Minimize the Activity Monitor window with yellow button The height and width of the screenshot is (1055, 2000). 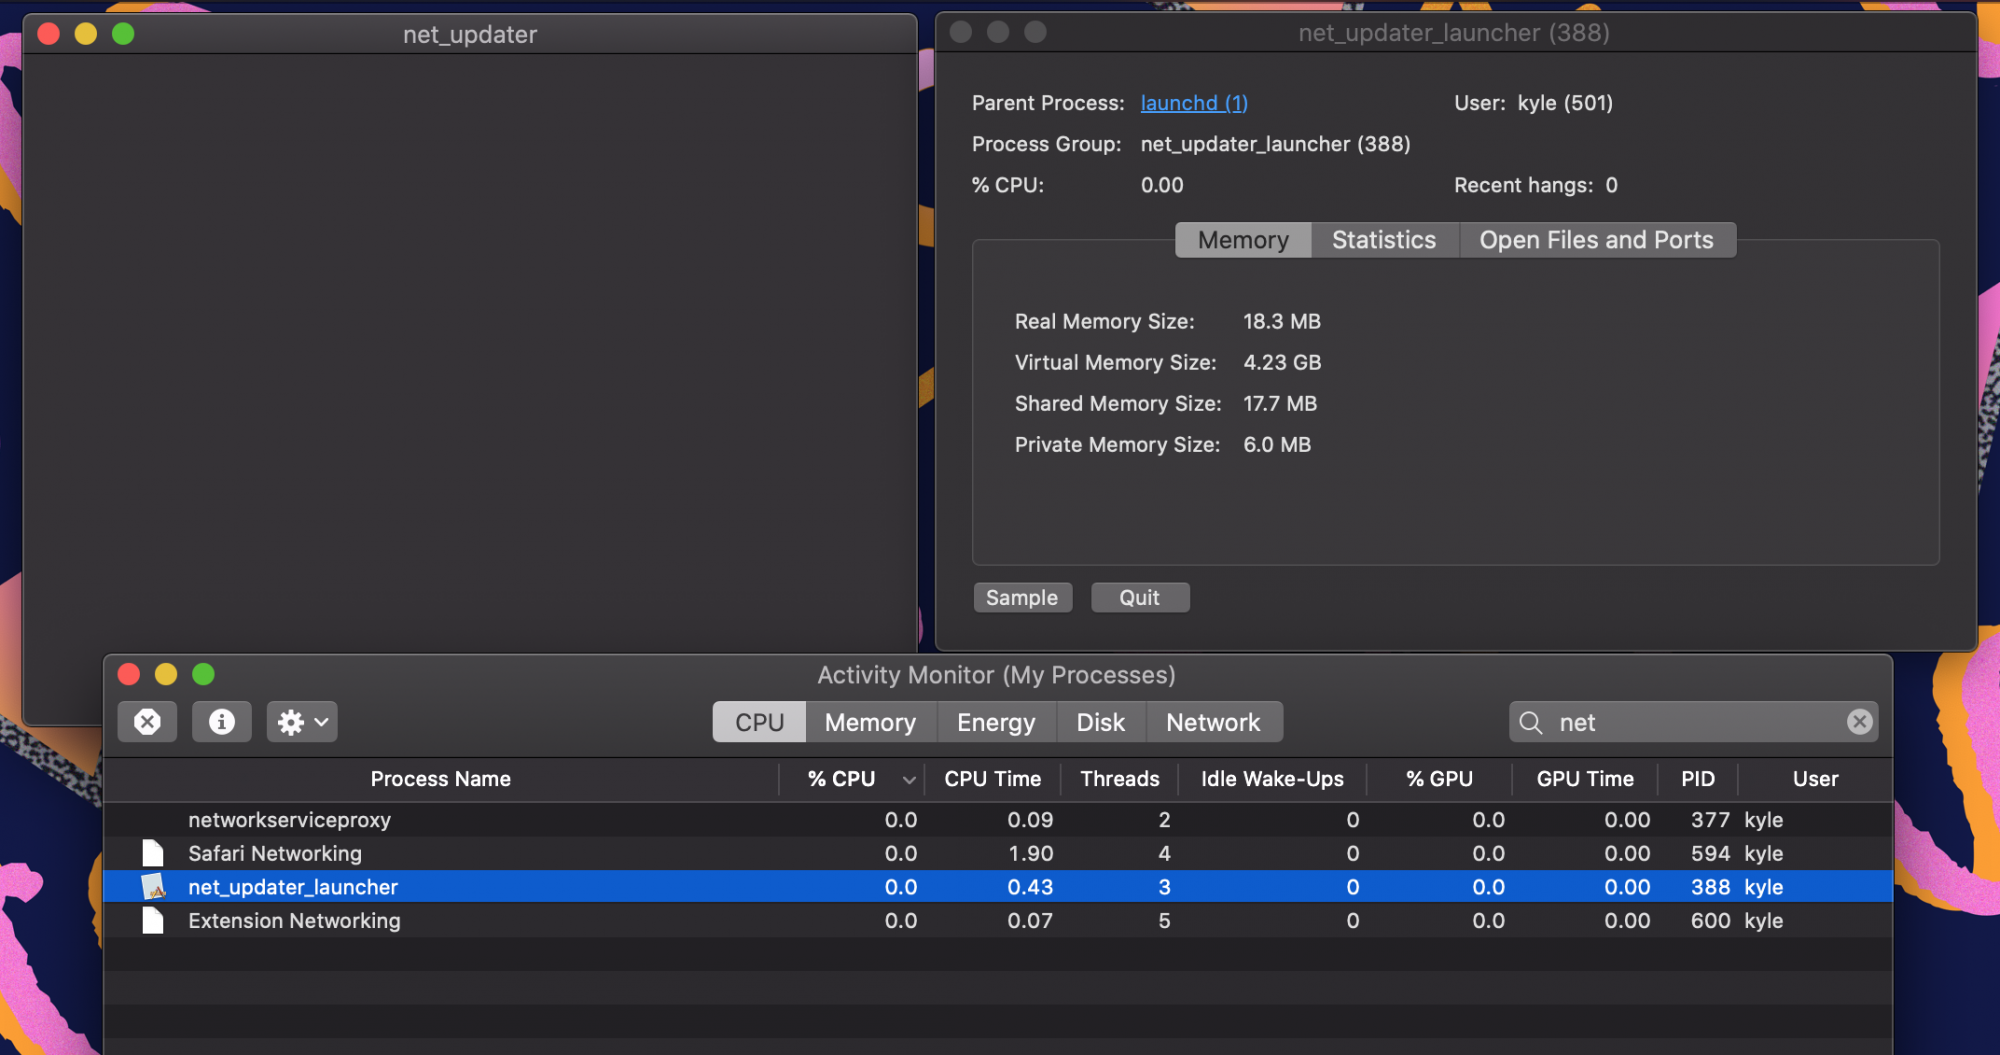(166, 674)
